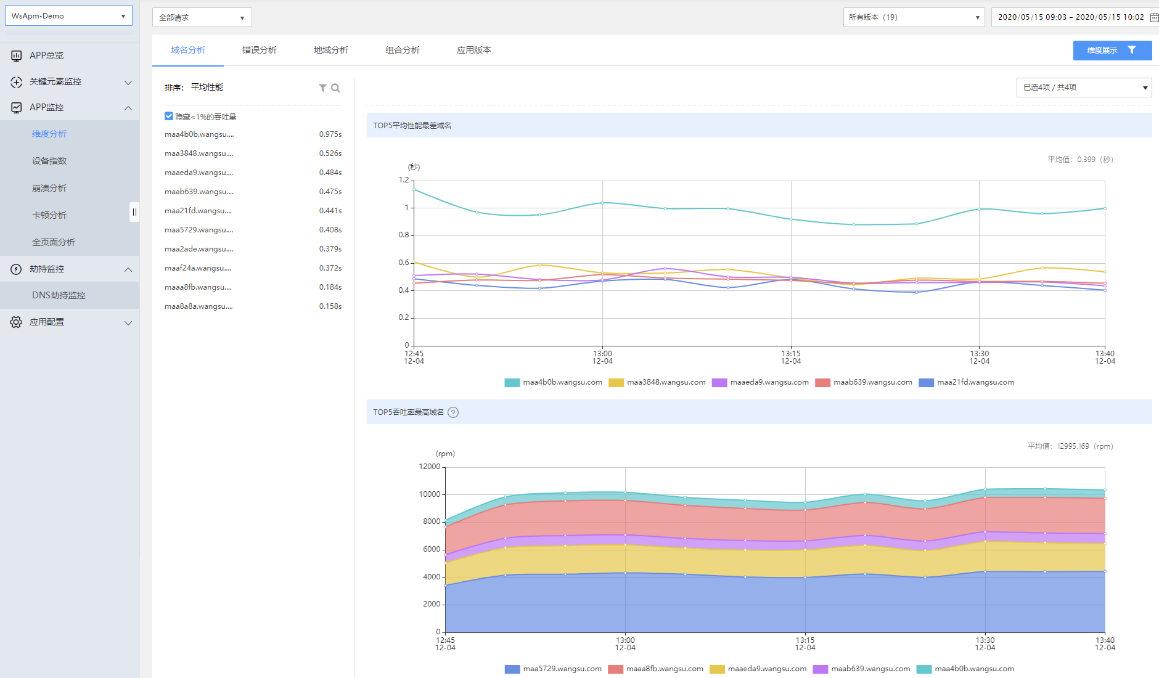
Task: Click the 平均值: 12995.169 (rpm) label
Action: (x=1070, y=447)
